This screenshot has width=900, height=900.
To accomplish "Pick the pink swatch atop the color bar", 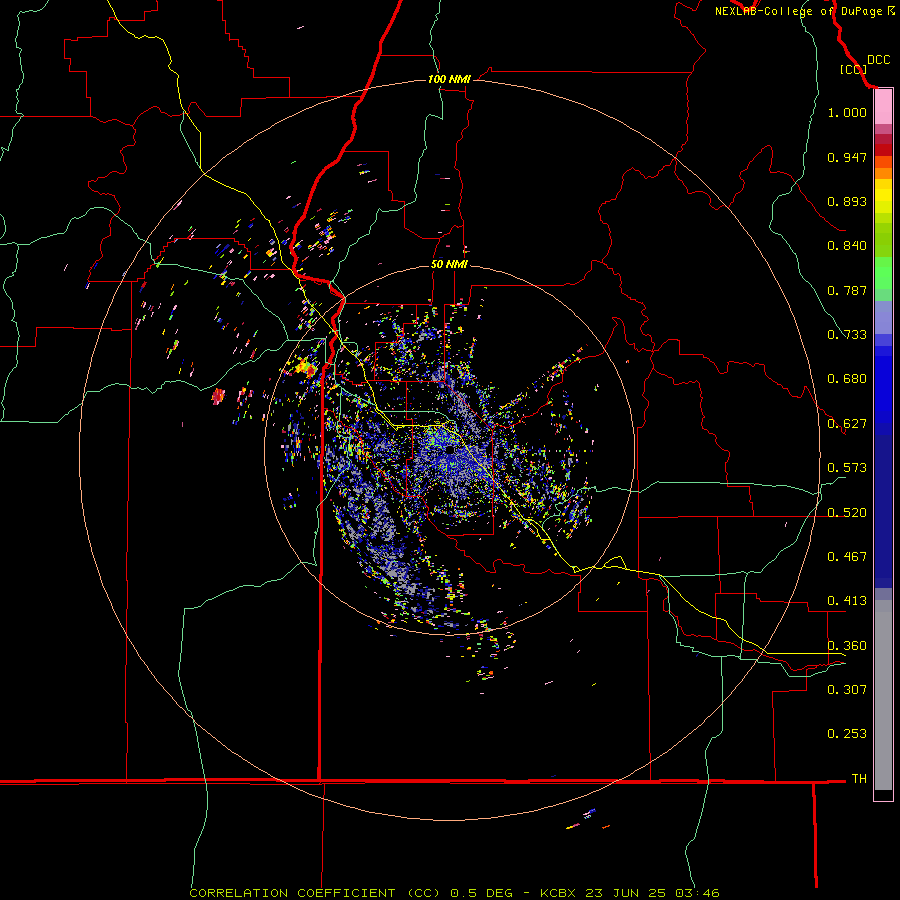I will (883, 108).
